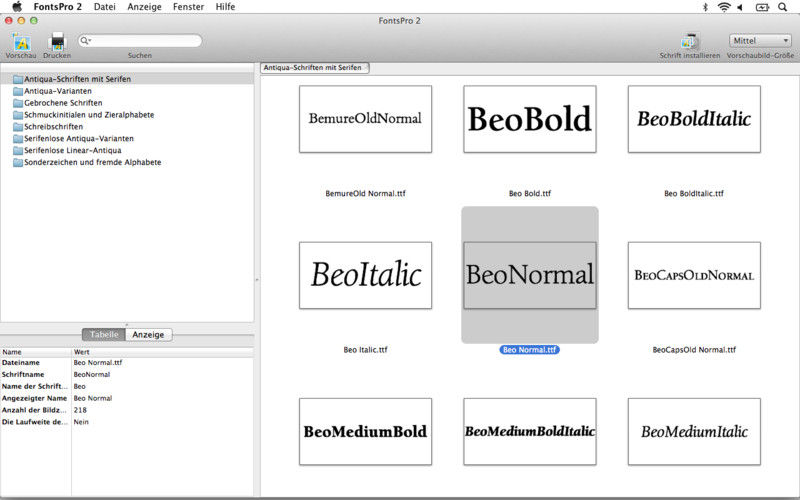Select the BeoCapsOldNormal font thumbnail
The image size is (800, 500).
(x=694, y=275)
